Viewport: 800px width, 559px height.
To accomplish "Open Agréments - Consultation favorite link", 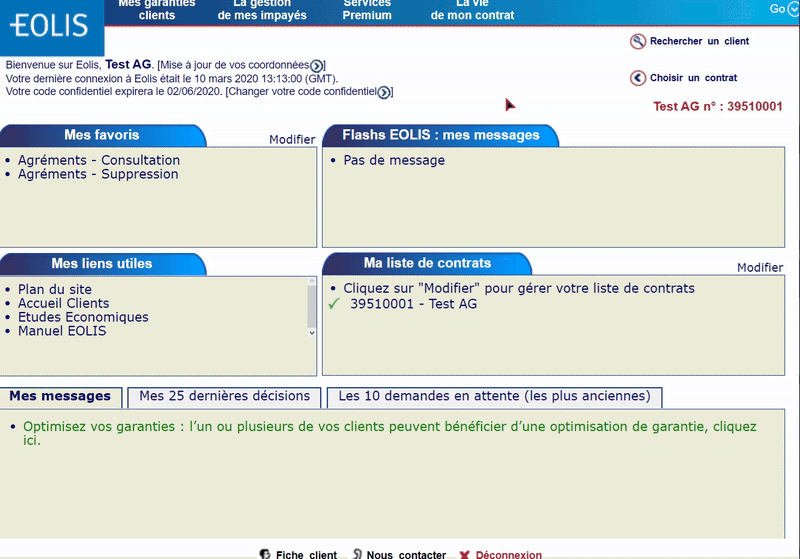I will coord(99,160).
